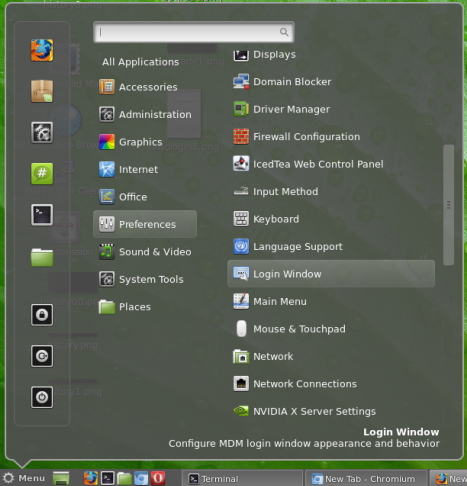Open the green XChat hash icon

point(42,173)
